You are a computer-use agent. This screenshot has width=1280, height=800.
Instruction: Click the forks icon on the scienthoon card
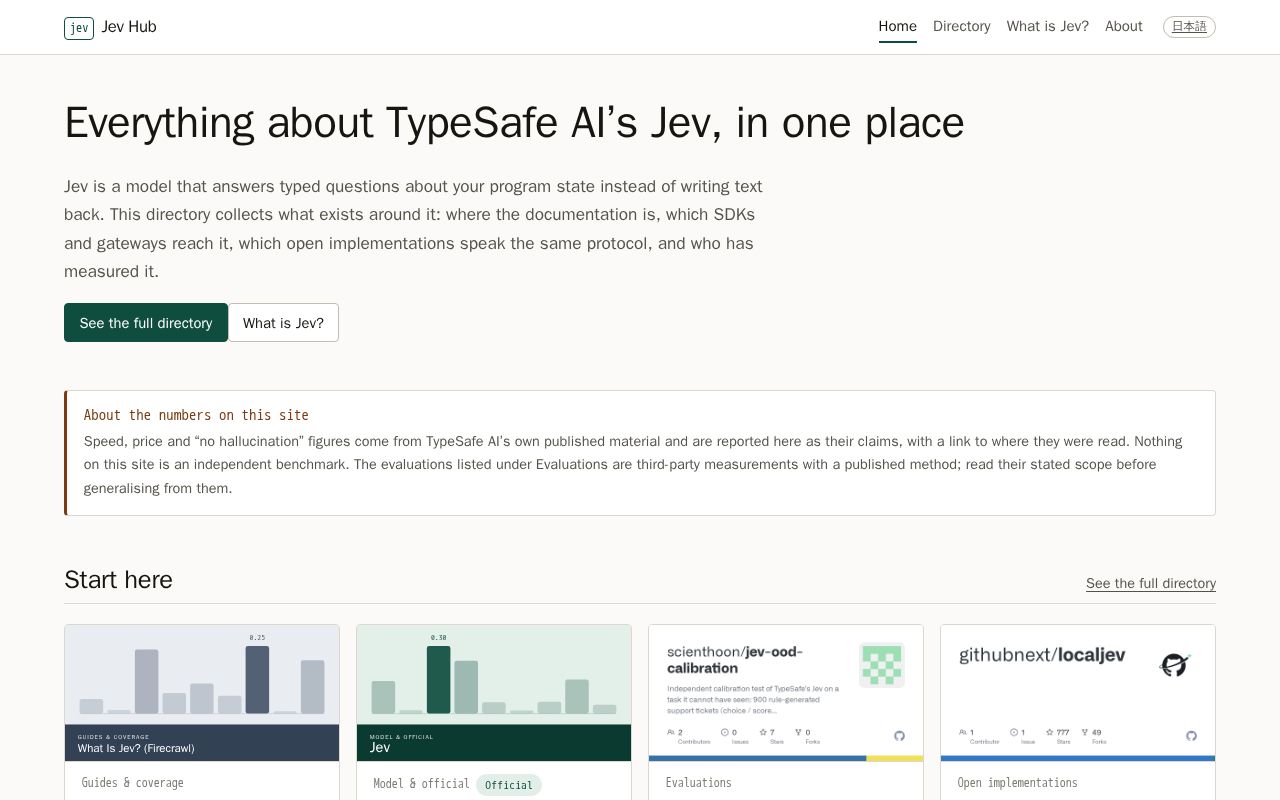point(799,733)
